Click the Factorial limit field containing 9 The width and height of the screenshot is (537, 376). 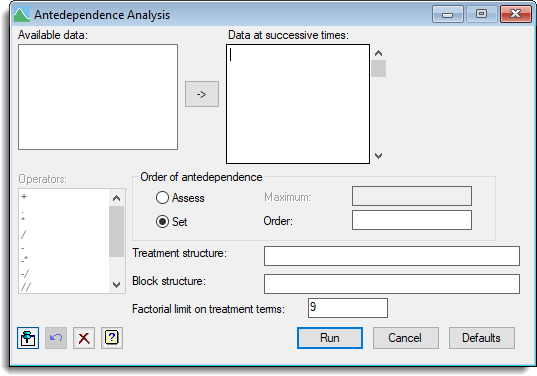point(348,308)
